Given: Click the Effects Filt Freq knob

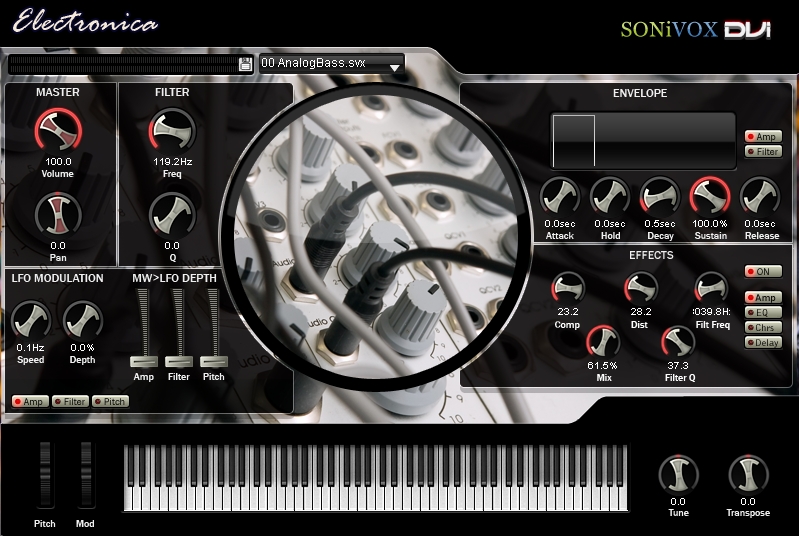Looking at the screenshot, I should pos(712,288).
